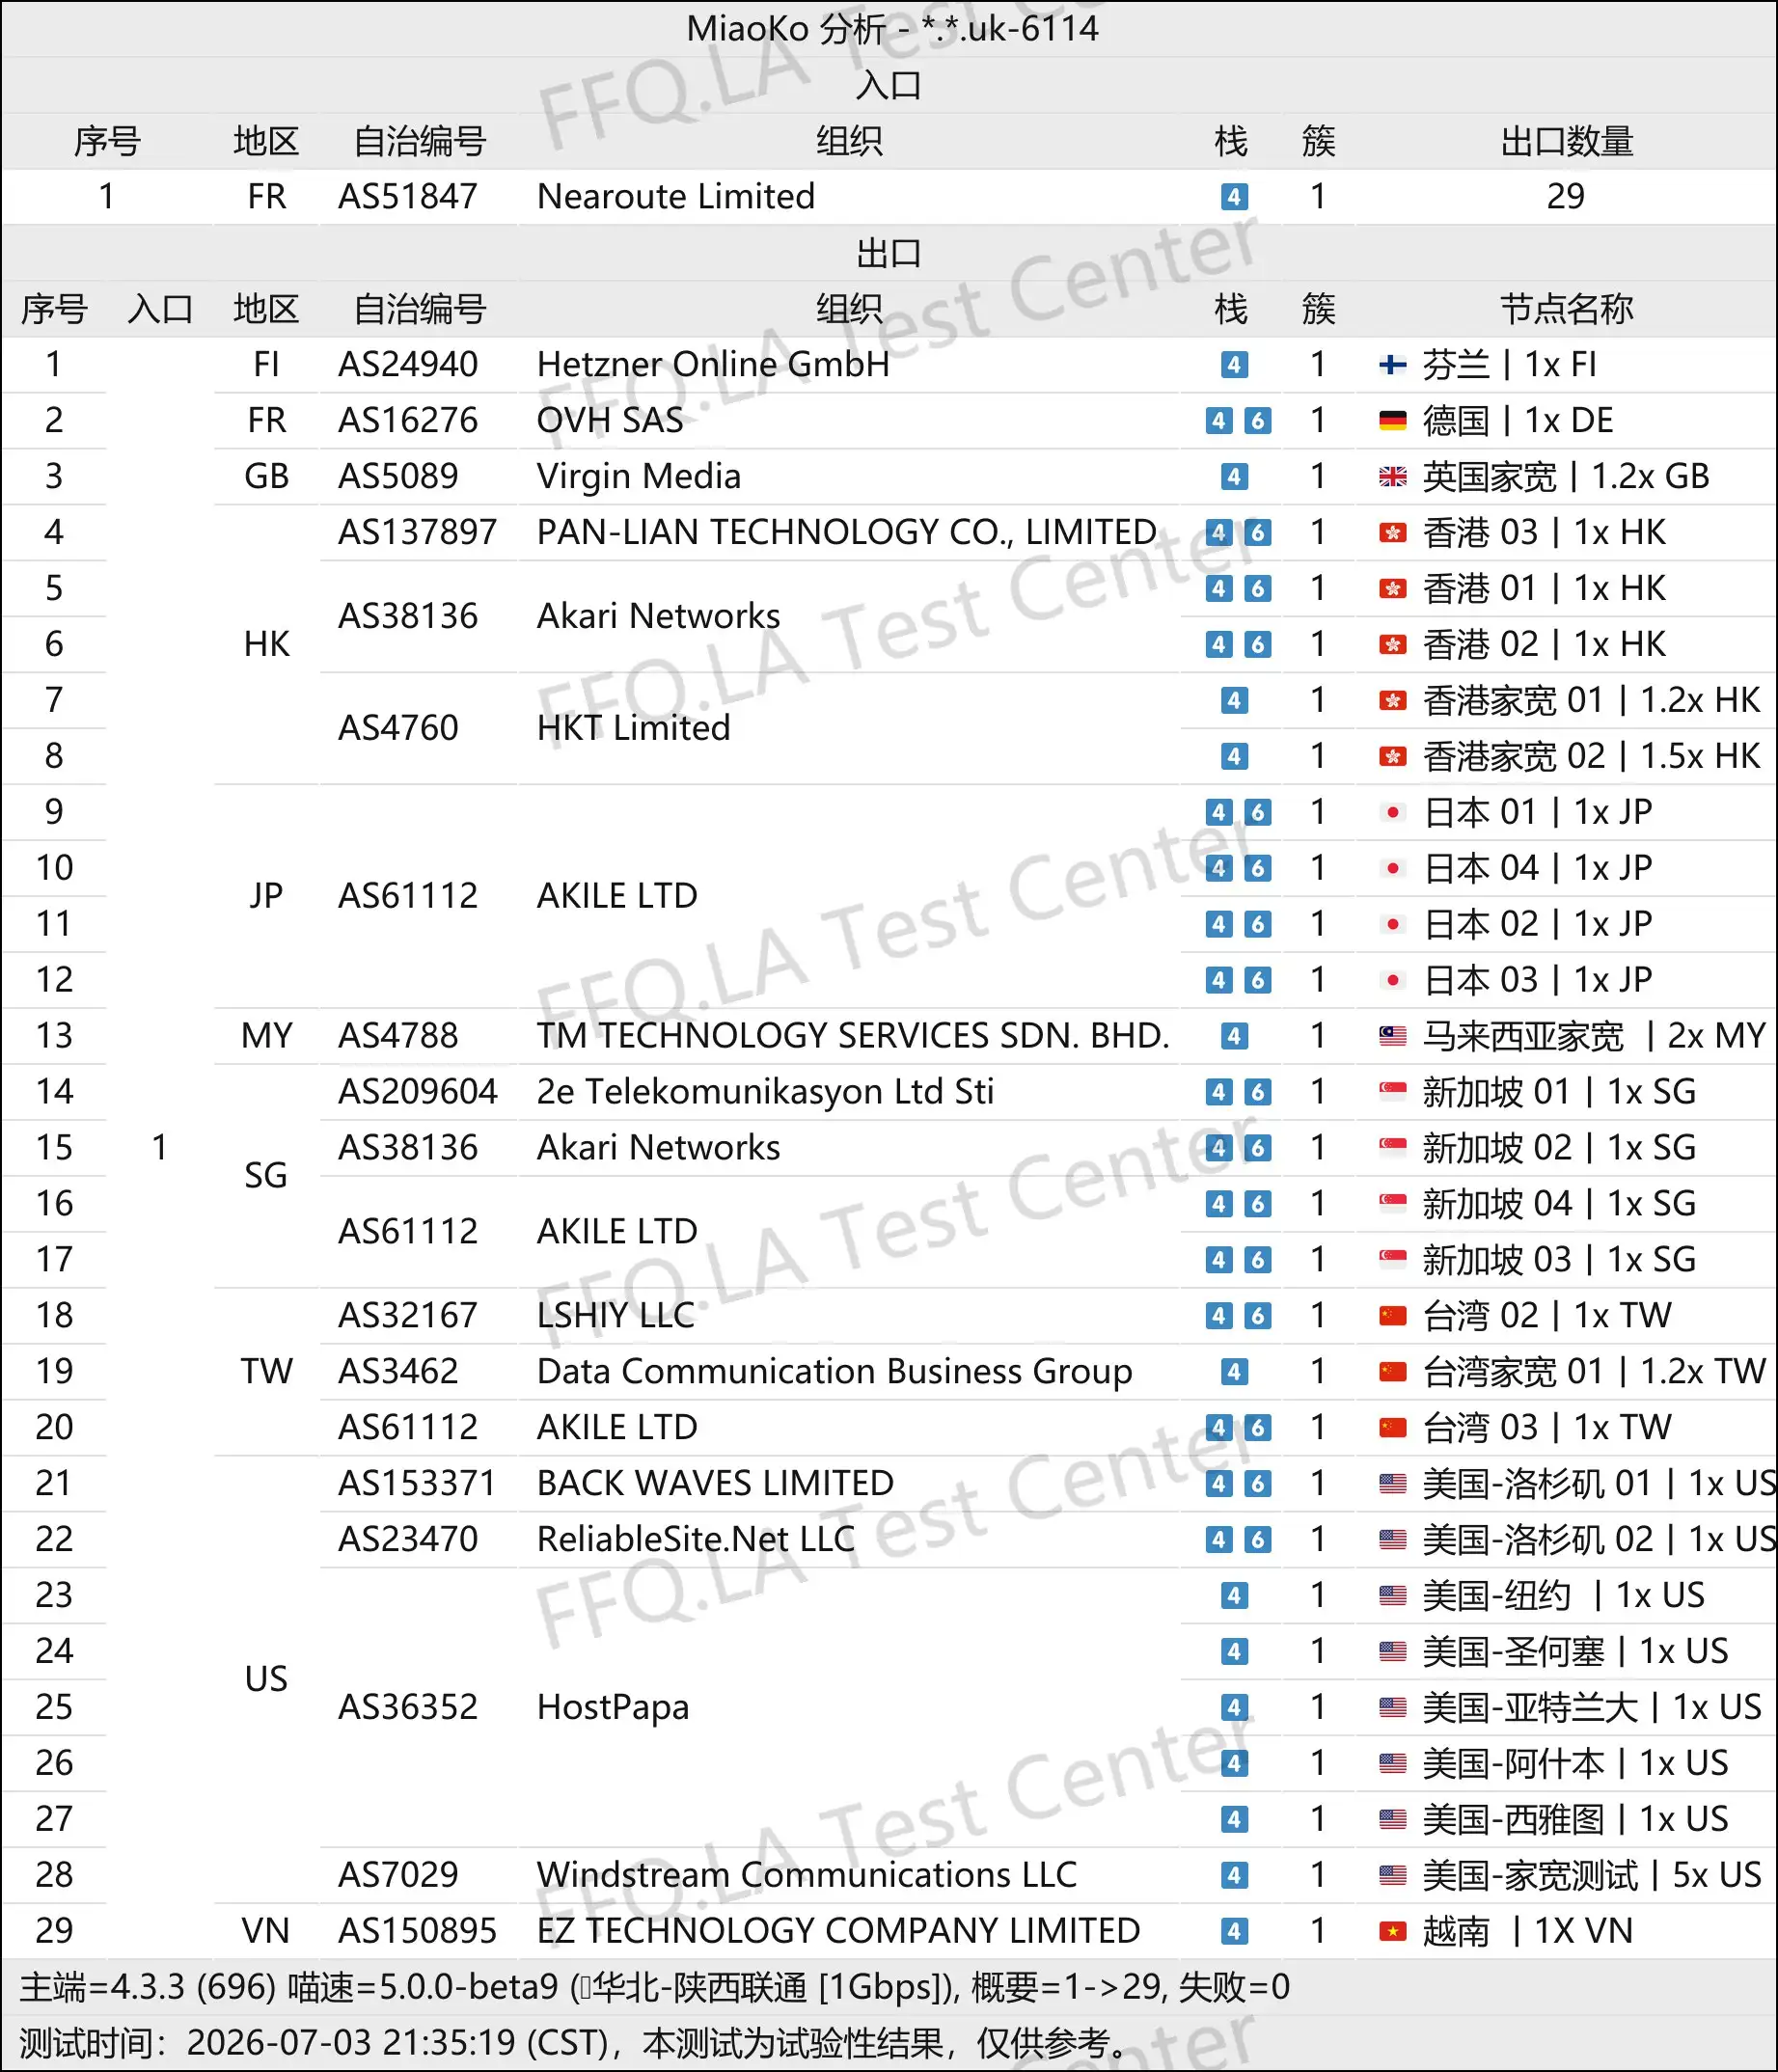Click the node name "美国-圣何塞 | 1x US"

pyautogui.click(x=1576, y=1651)
